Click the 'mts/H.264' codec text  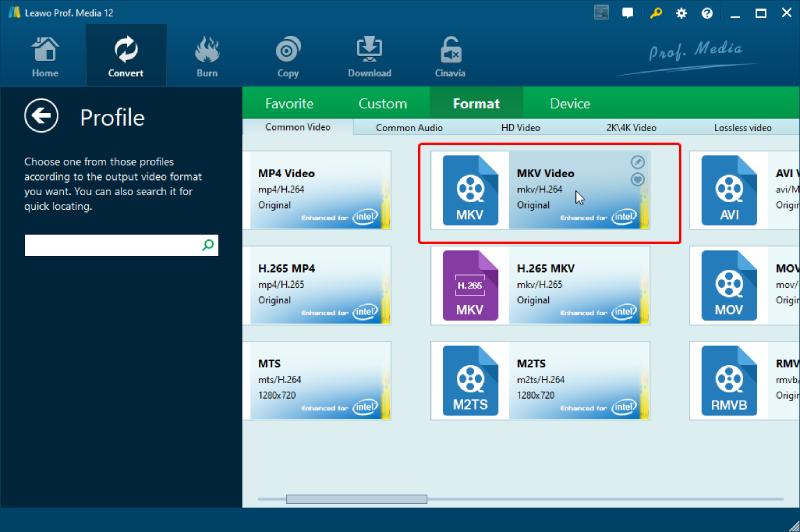click(280, 379)
